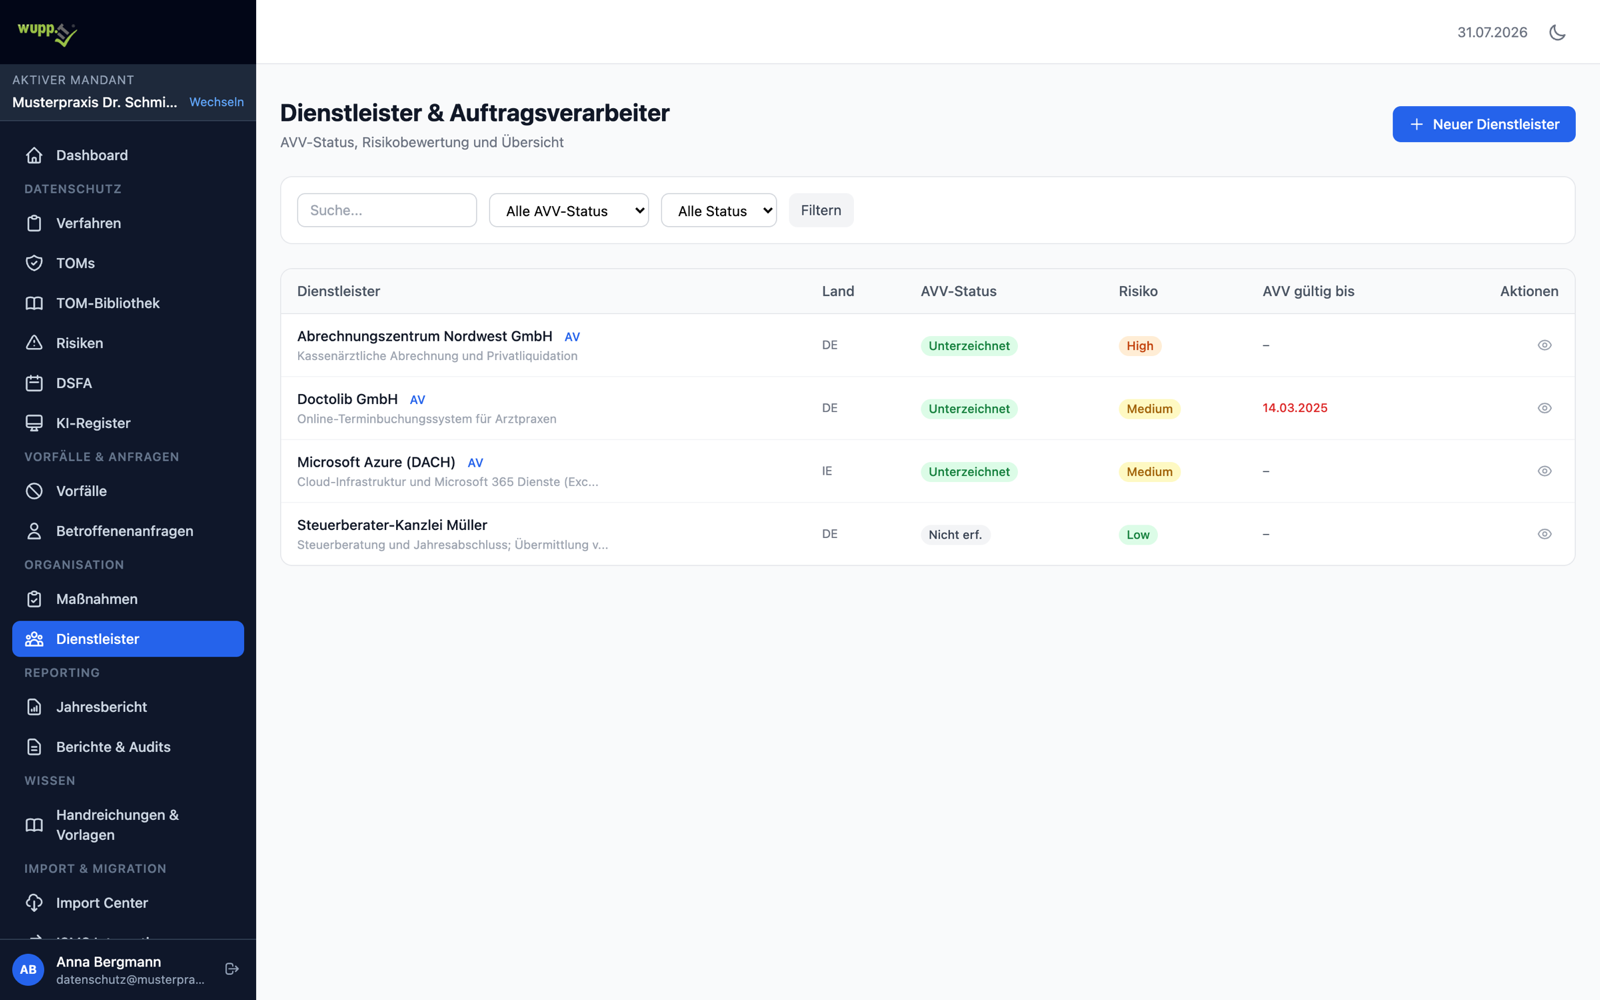The width and height of the screenshot is (1600, 1000).
Task: Click the Dienstleister column header
Action: (338, 291)
